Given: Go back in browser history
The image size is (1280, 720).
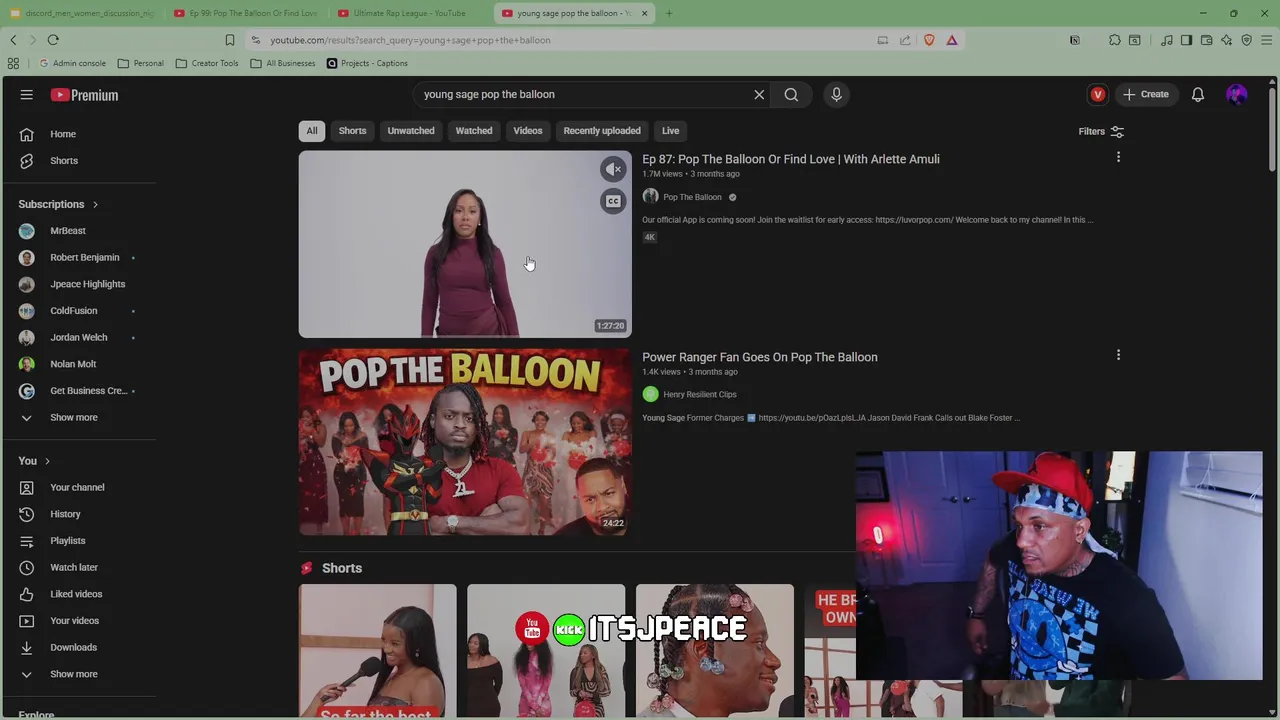Looking at the screenshot, I should tap(13, 40).
